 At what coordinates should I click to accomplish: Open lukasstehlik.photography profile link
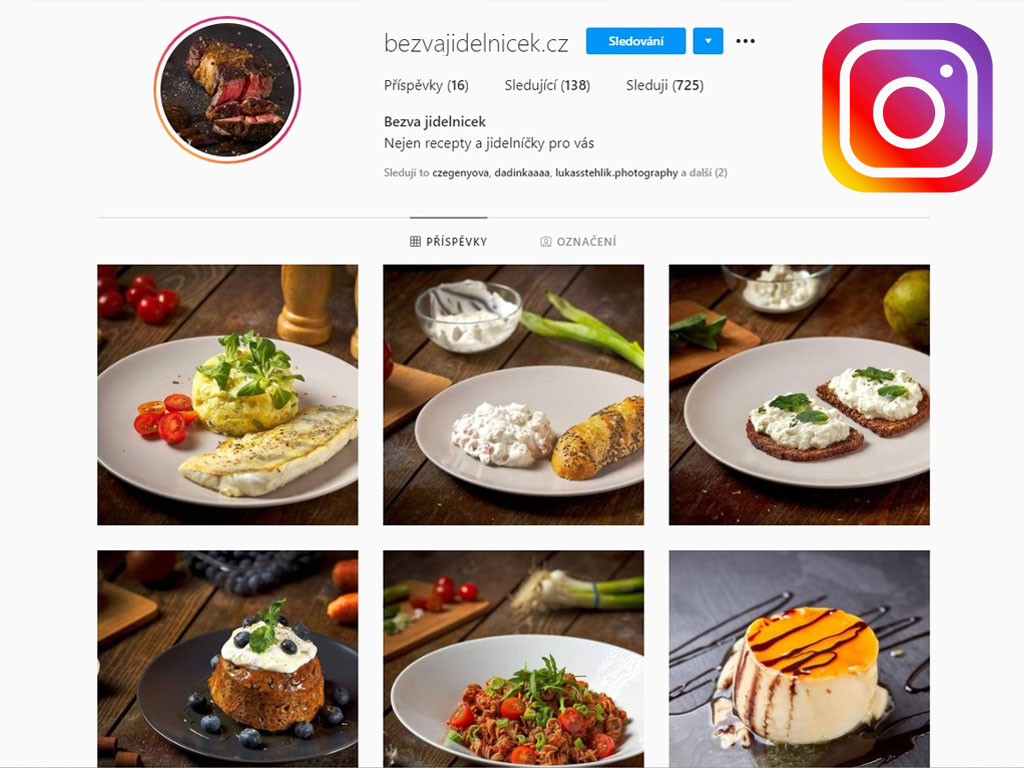point(616,173)
